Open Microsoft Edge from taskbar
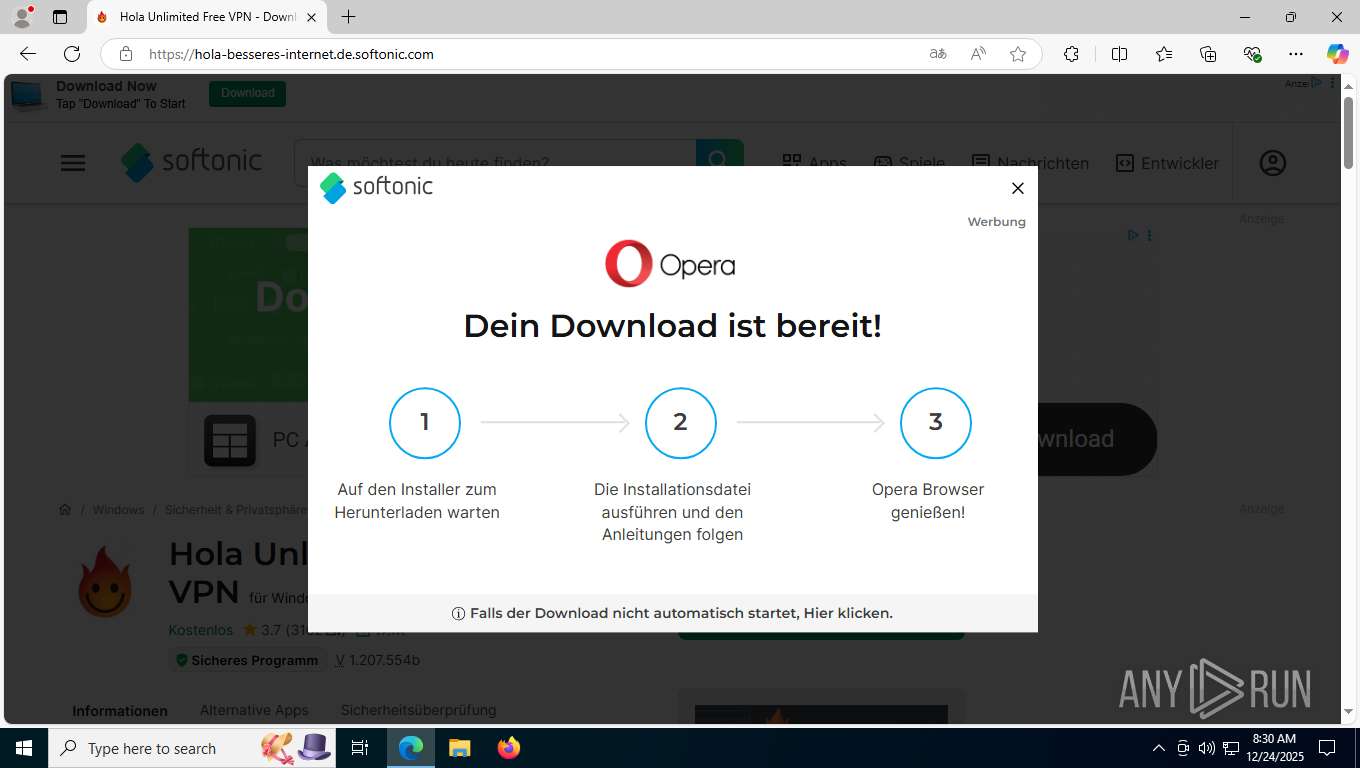The width and height of the screenshot is (1360, 768). [411, 748]
